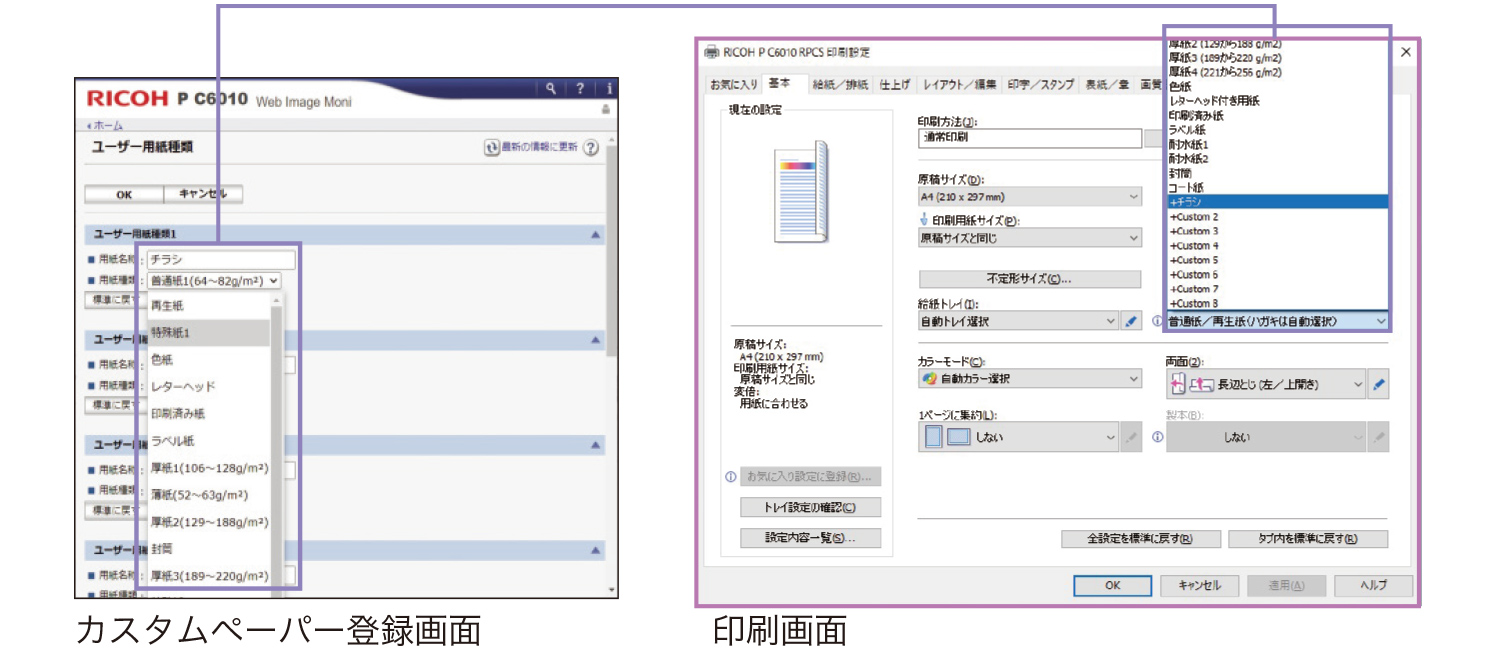Click the pencil edit icon next to 両面 dropdown

click(1379, 383)
